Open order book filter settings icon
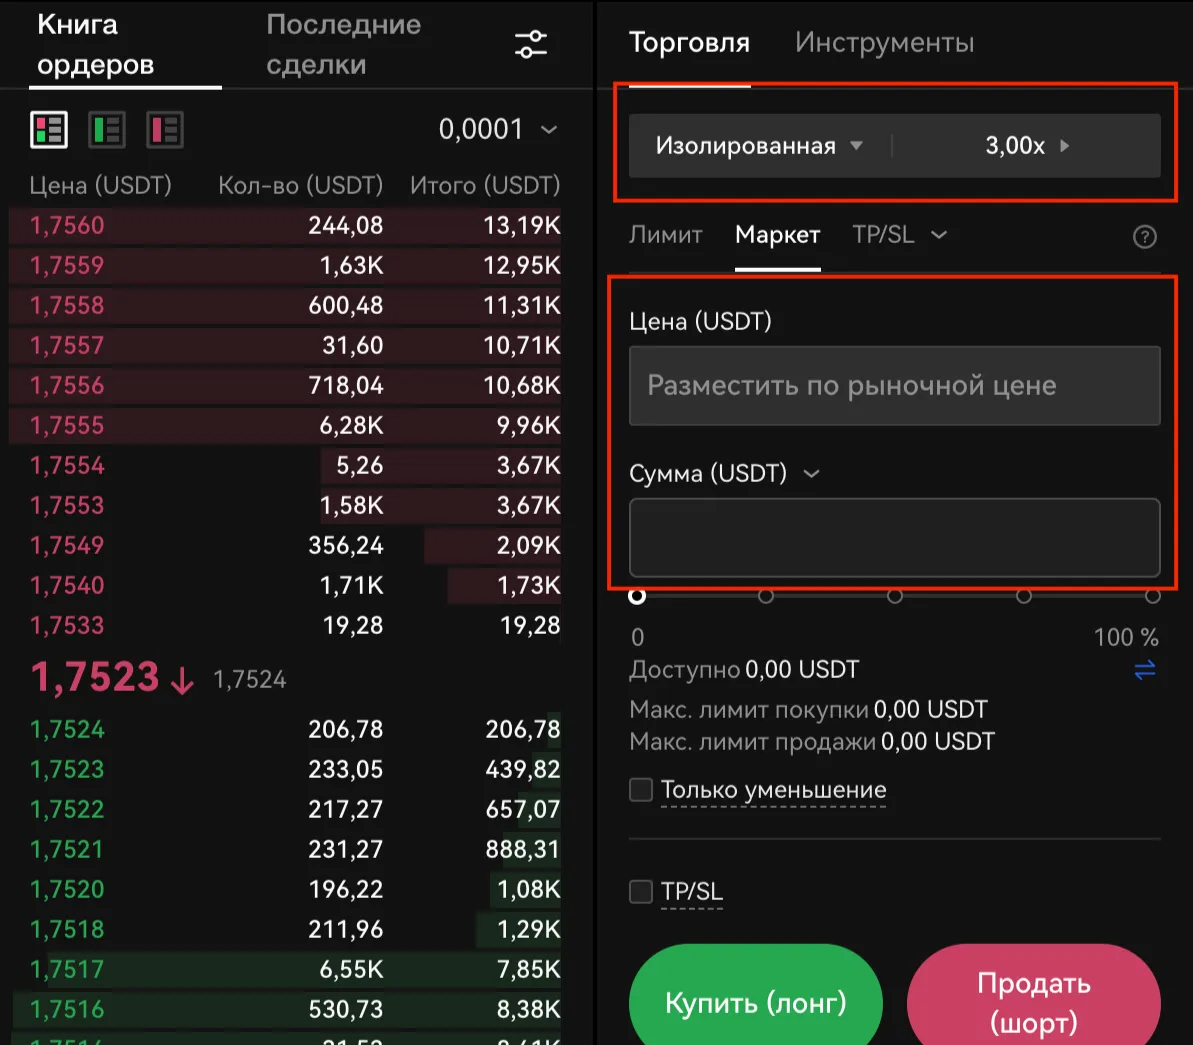The height and width of the screenshot is (1045, 1193). click(x=530, y=44)
